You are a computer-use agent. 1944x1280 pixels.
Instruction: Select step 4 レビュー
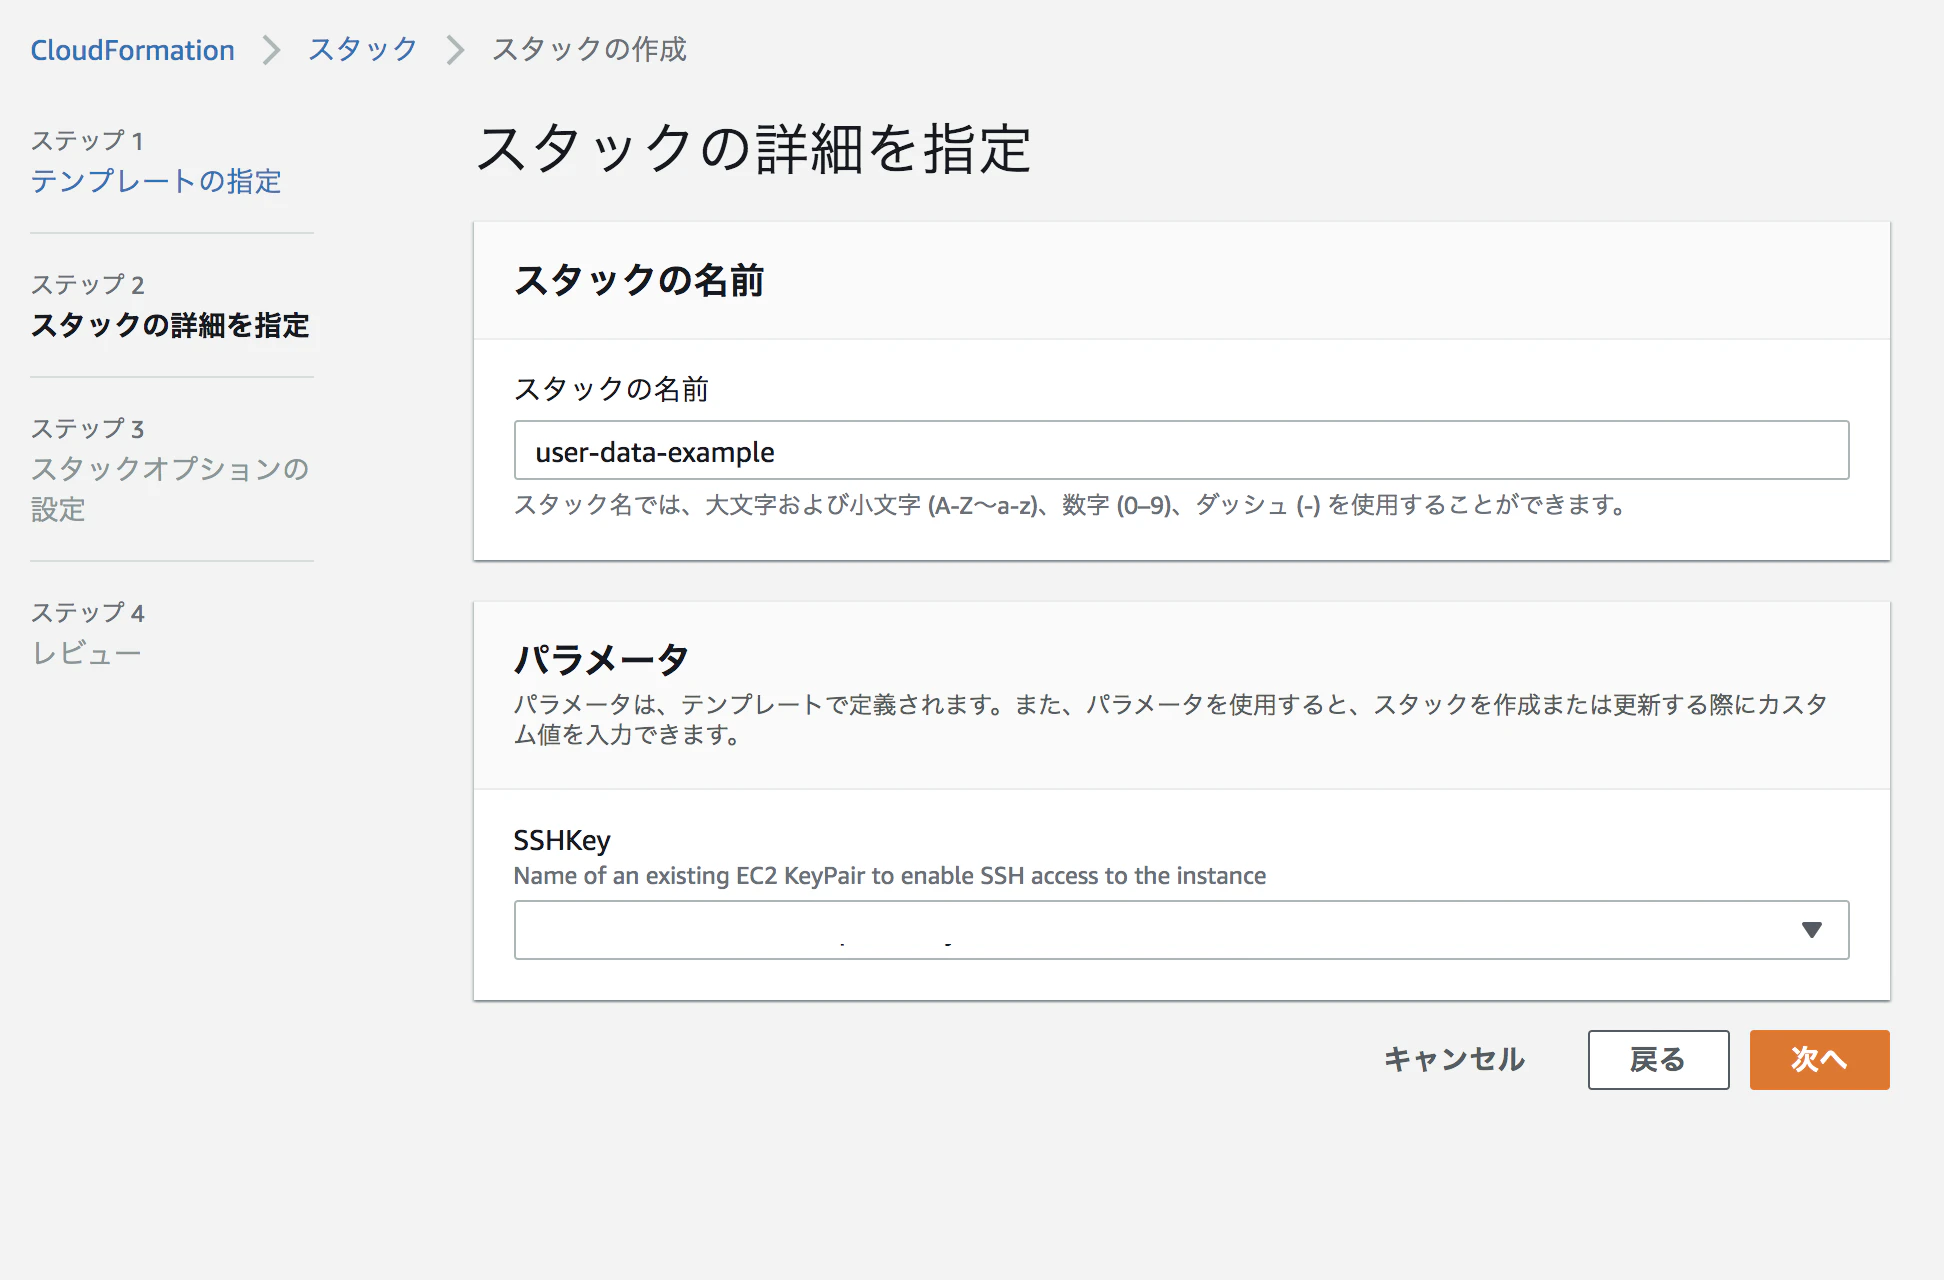click(86, 653)
